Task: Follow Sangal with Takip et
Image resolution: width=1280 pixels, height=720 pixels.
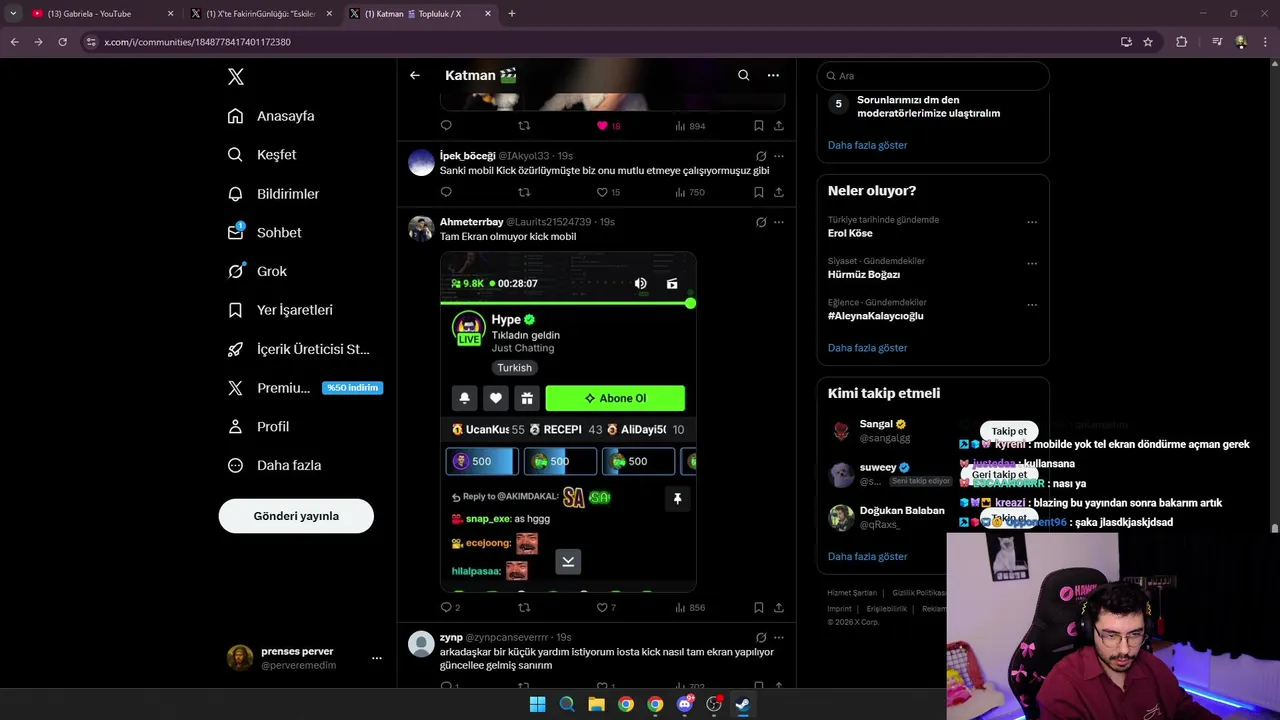Action: click(x=1009, y=431)
